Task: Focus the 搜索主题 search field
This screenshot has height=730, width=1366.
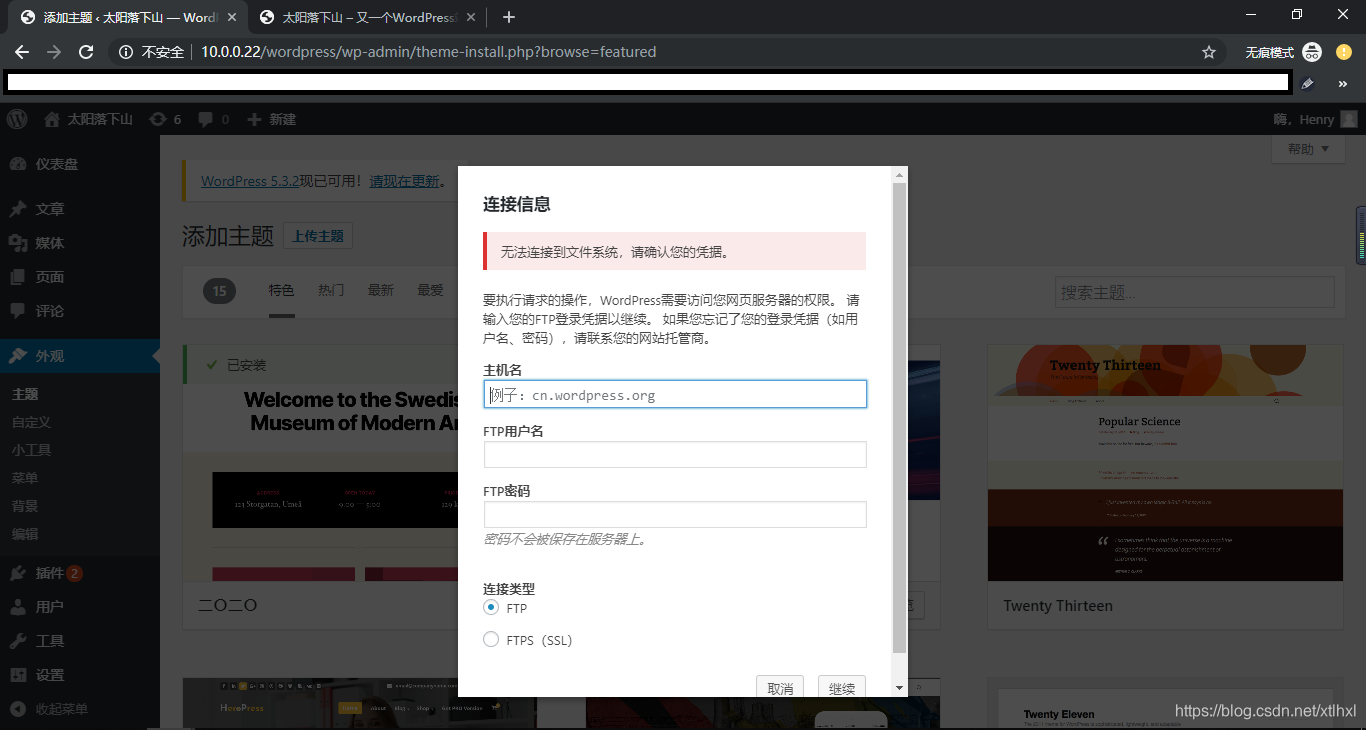Action: coord(1195,292)
